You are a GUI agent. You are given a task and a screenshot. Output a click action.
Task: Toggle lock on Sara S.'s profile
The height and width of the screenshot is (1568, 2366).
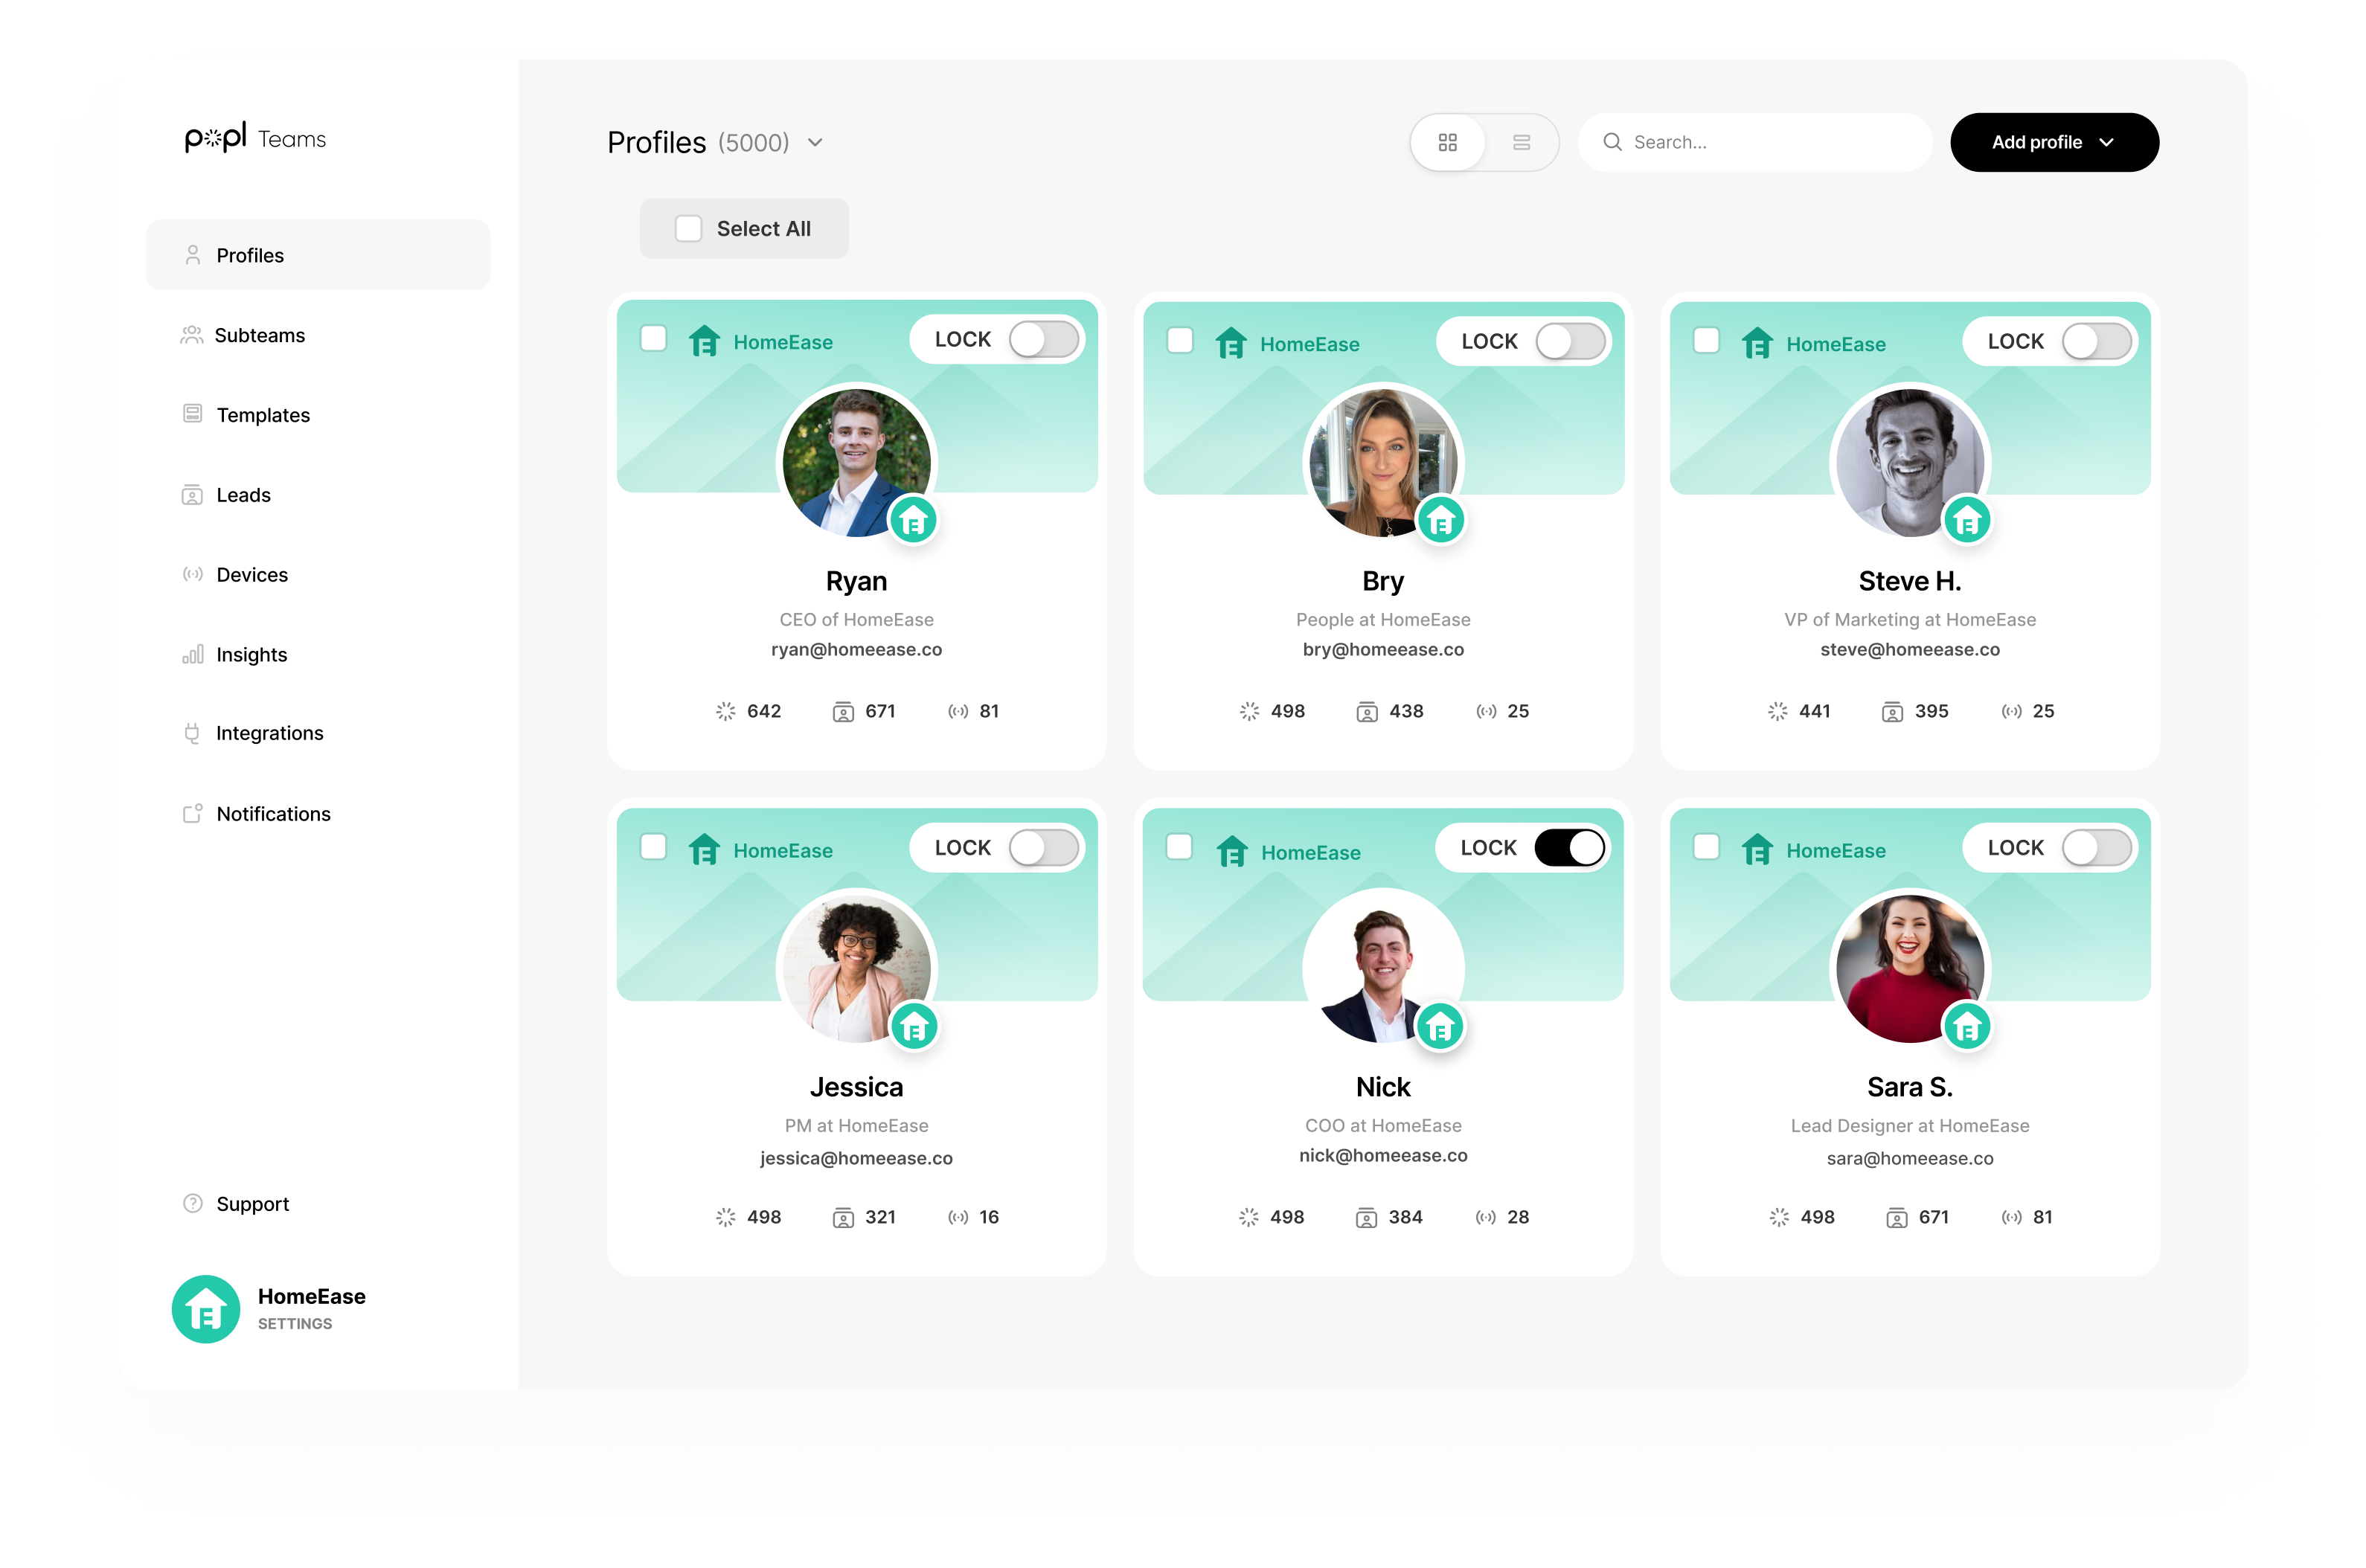tap(2096, 848)
